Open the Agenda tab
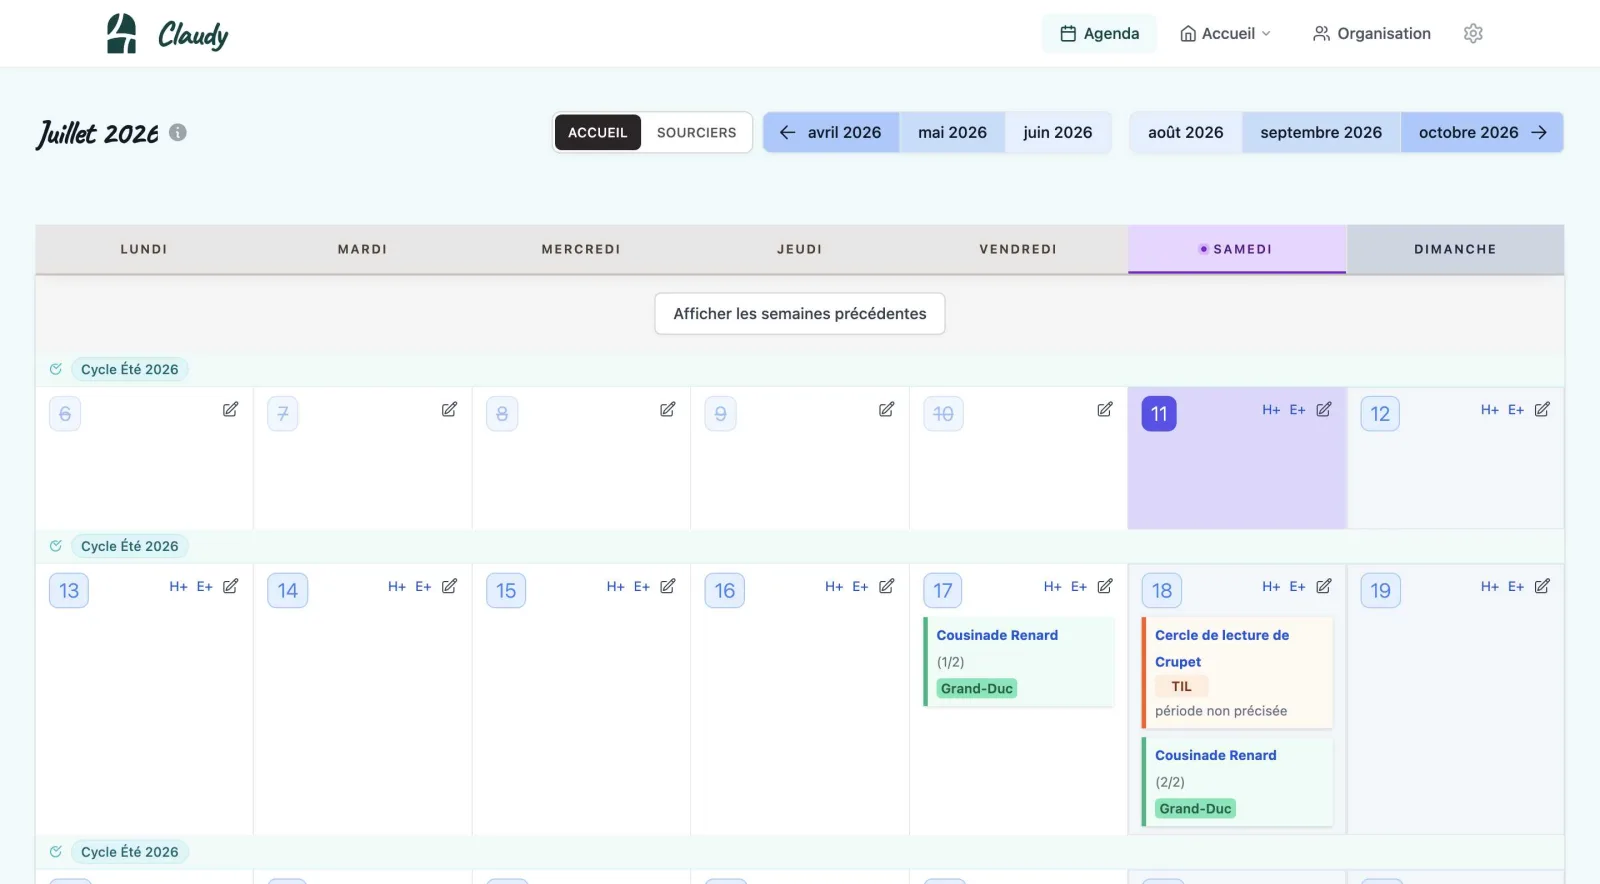 point(1099,34)
